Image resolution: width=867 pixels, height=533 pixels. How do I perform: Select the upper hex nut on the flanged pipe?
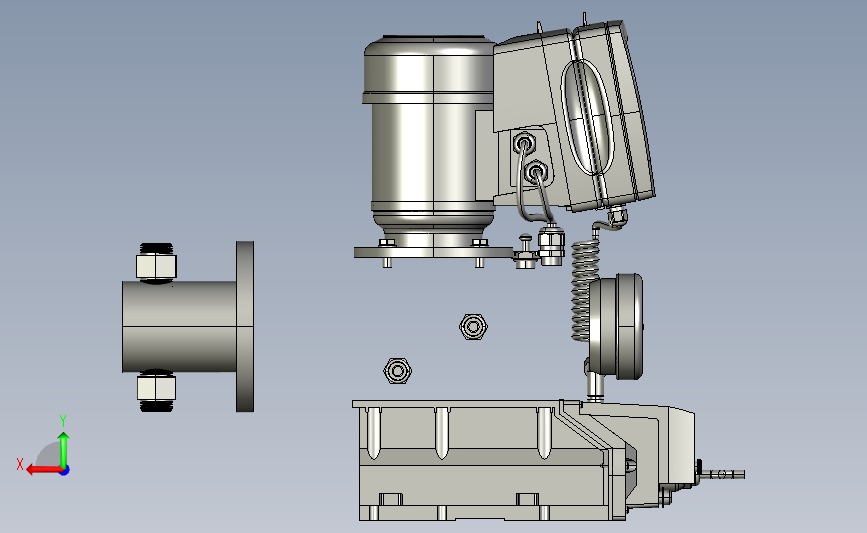(156, 266)
